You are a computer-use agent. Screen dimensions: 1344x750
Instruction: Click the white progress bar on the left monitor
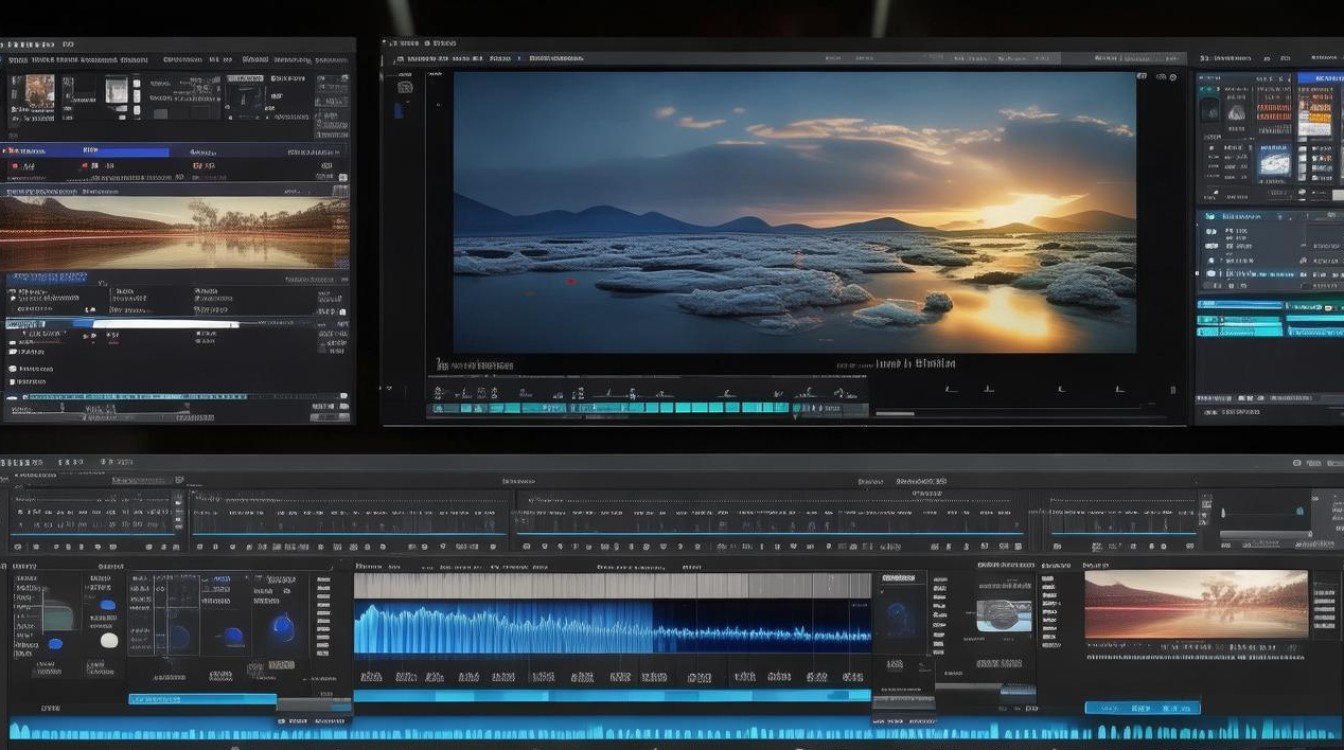point(165,324)
